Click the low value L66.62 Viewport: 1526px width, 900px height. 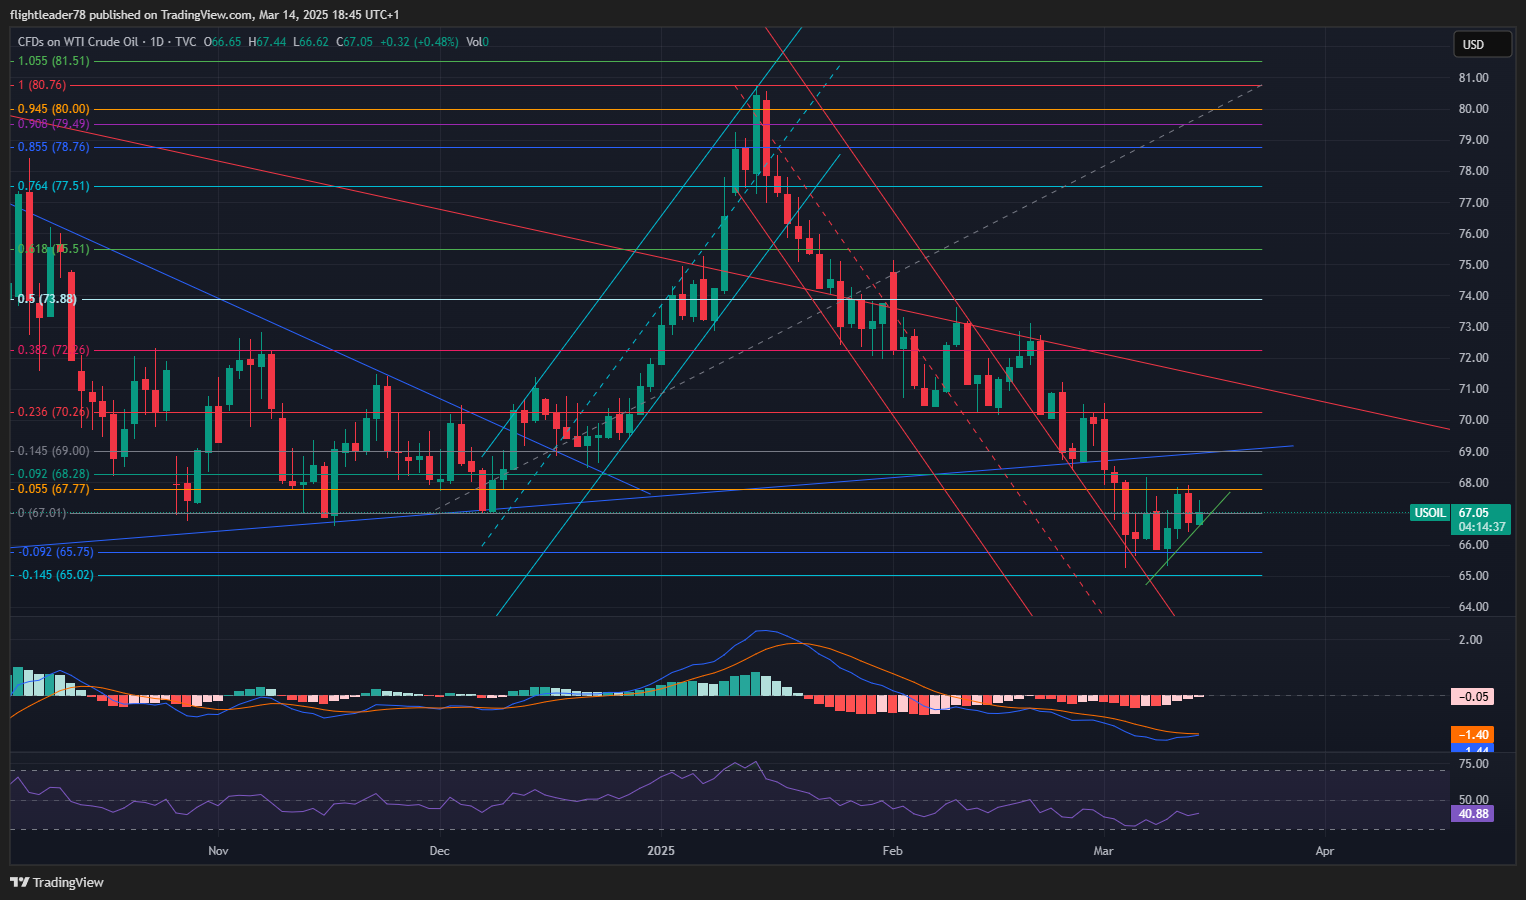311,42
